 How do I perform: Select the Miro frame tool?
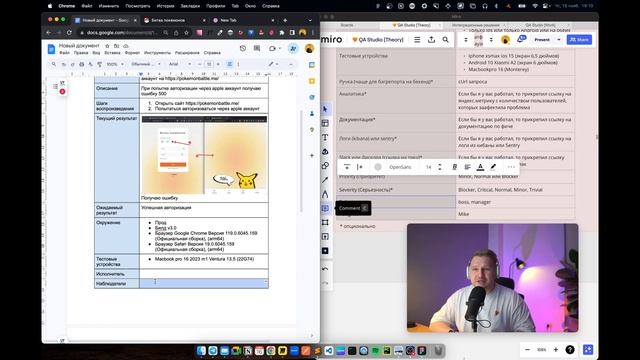coord(325,222)
